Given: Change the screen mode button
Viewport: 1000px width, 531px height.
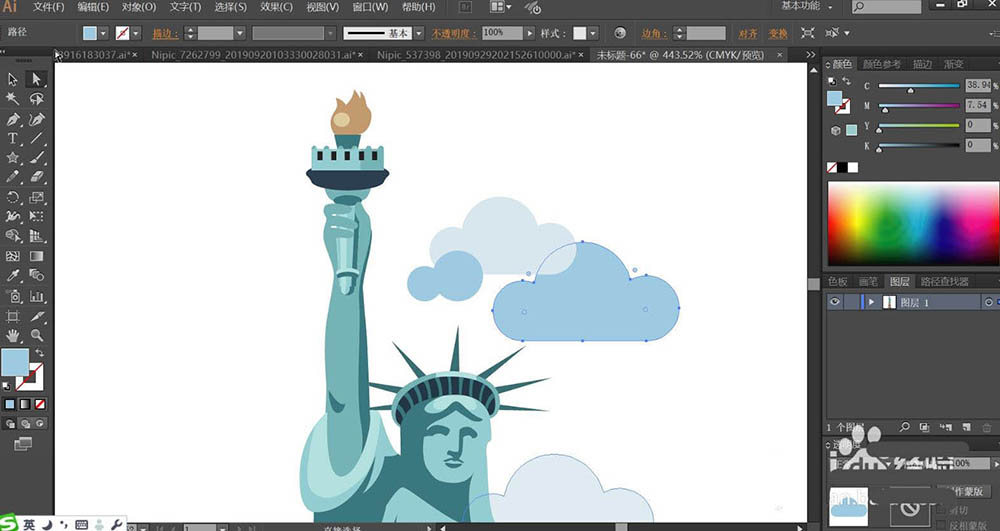Looking at the screenshot, I should tap(23, 444).
